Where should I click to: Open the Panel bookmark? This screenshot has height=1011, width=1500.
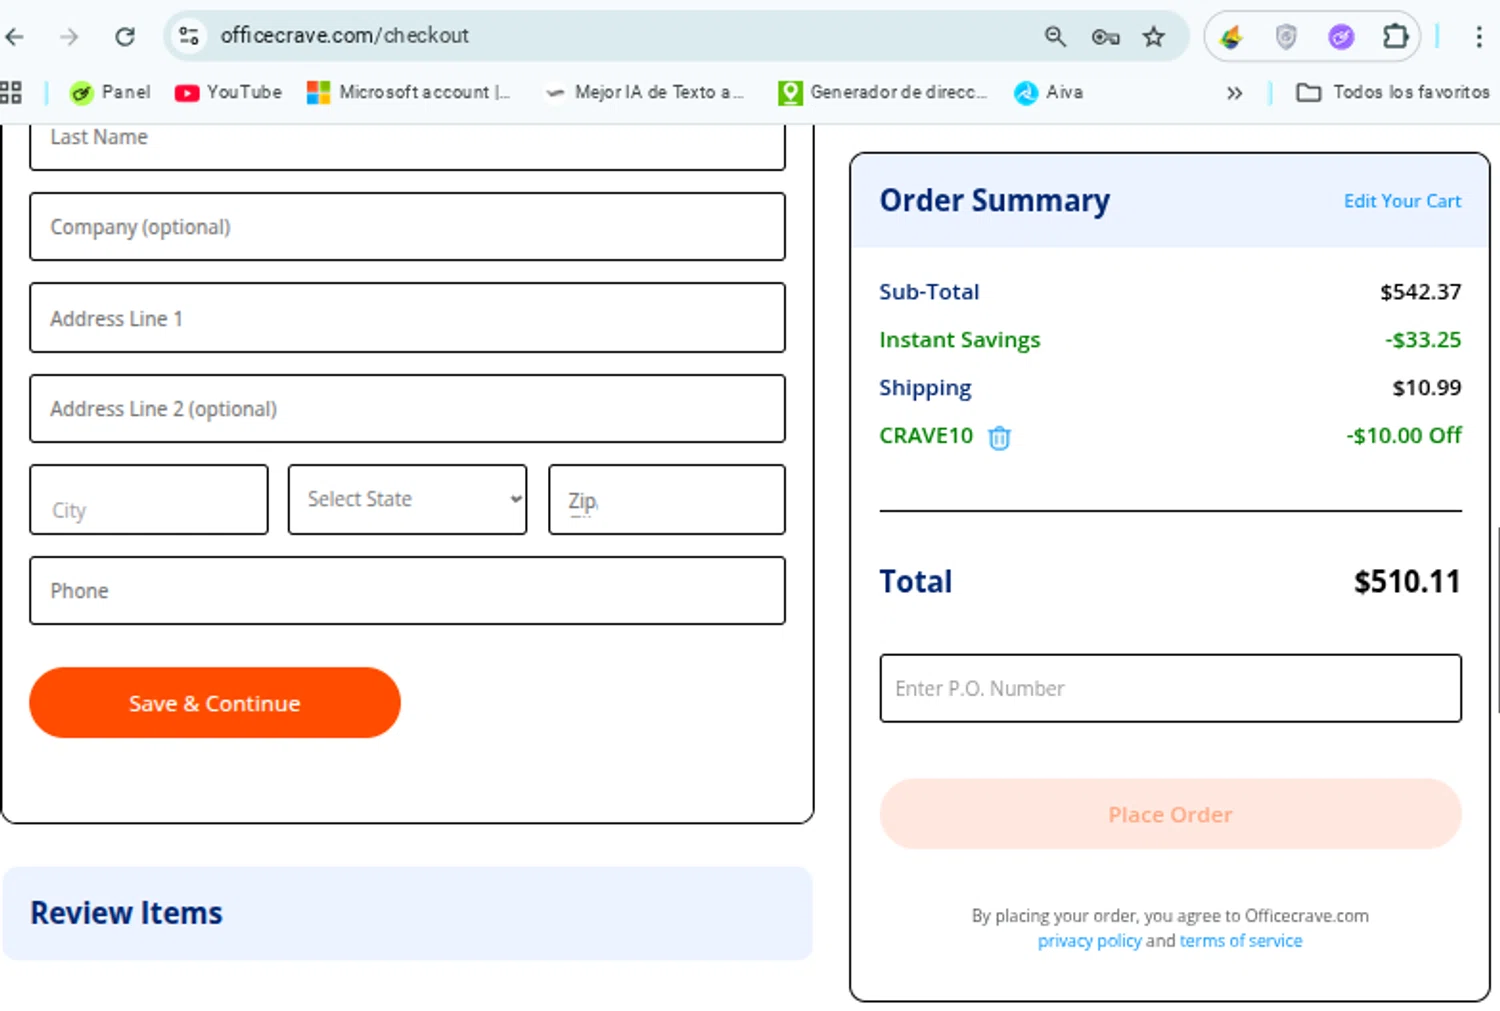coord(110,92)
